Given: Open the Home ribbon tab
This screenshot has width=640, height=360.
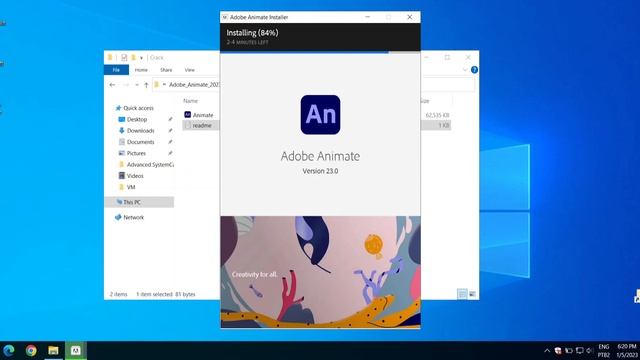Looking at the screenshot, I should pos(141,70).
